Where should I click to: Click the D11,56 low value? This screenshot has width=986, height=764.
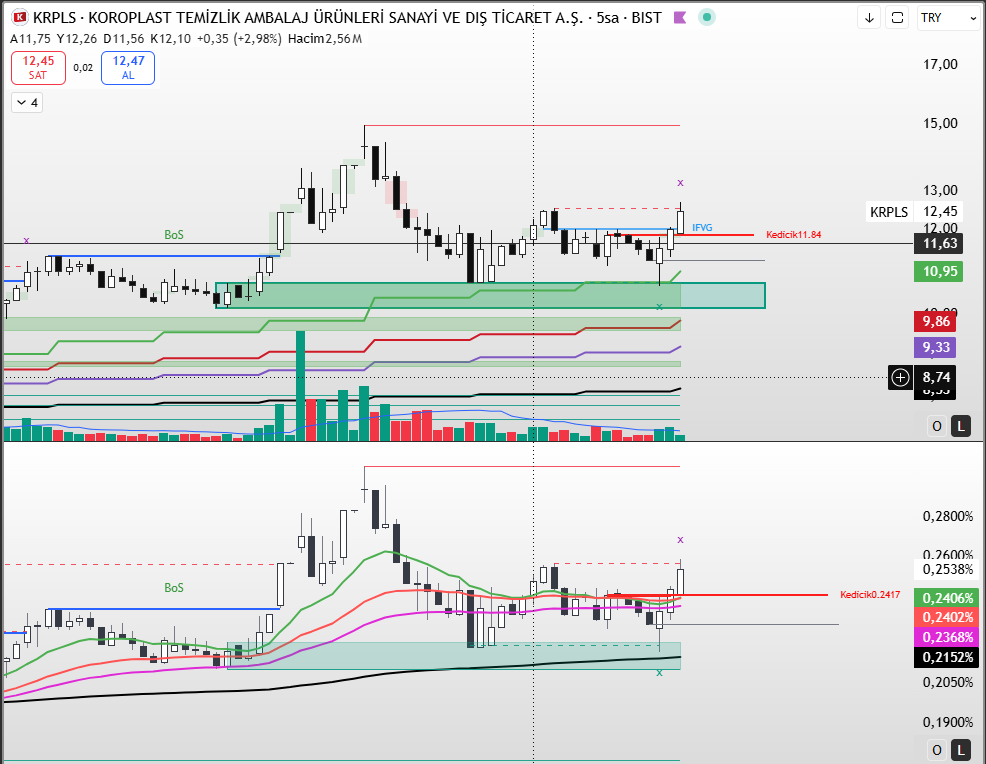(x=124, y=39)
